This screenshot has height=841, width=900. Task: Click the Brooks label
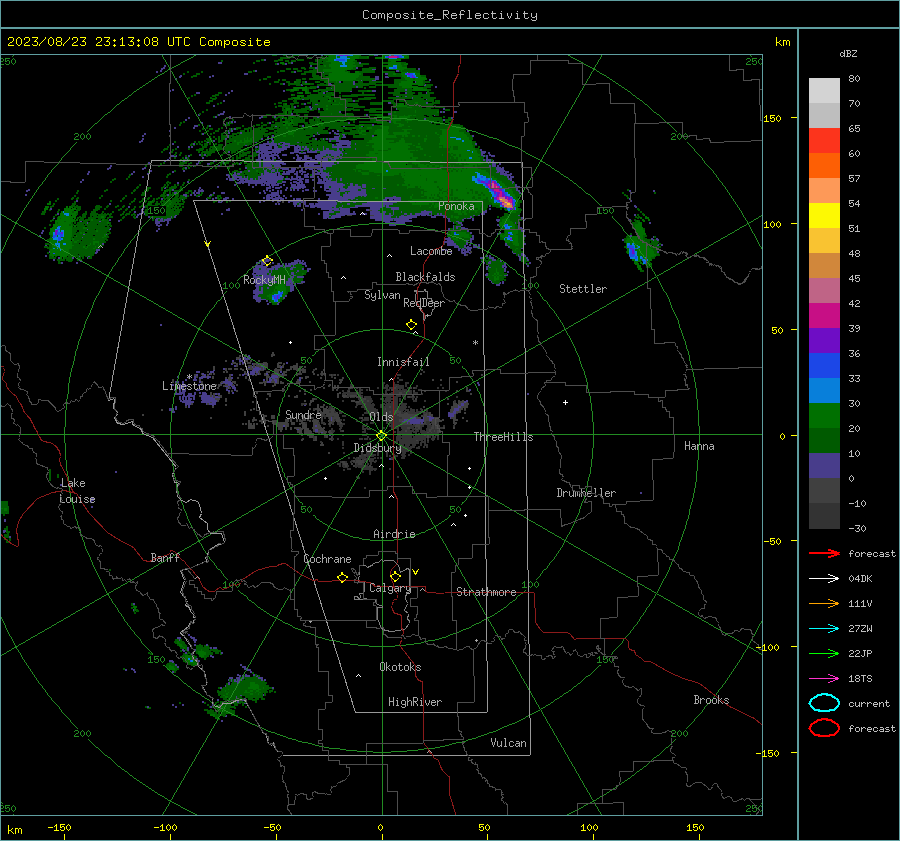[711, 700]
